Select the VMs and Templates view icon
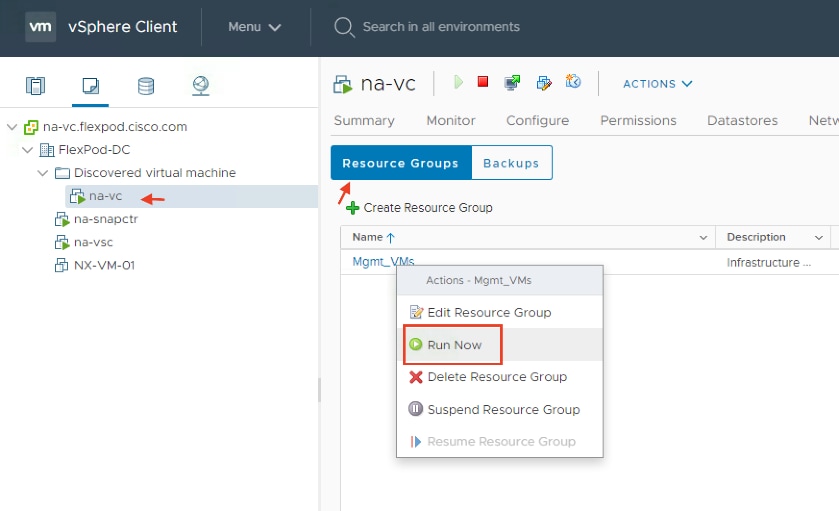839x511 pixels. click(90, 86)
